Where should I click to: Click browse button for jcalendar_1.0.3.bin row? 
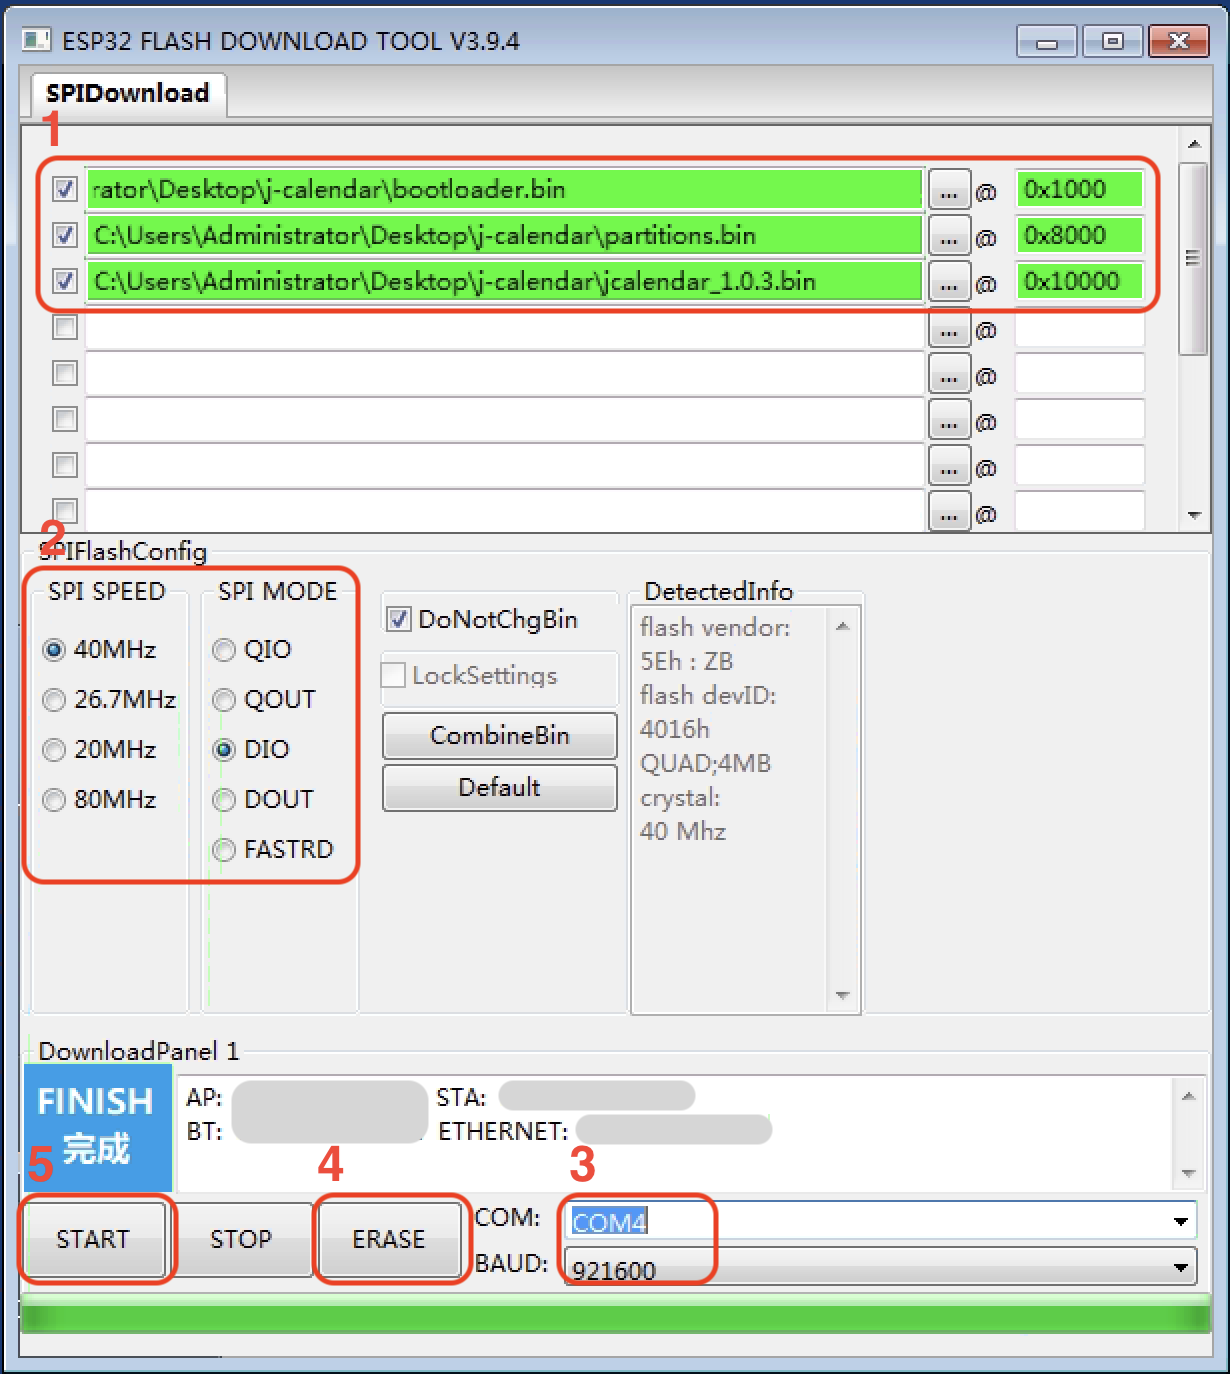point(948,282)
